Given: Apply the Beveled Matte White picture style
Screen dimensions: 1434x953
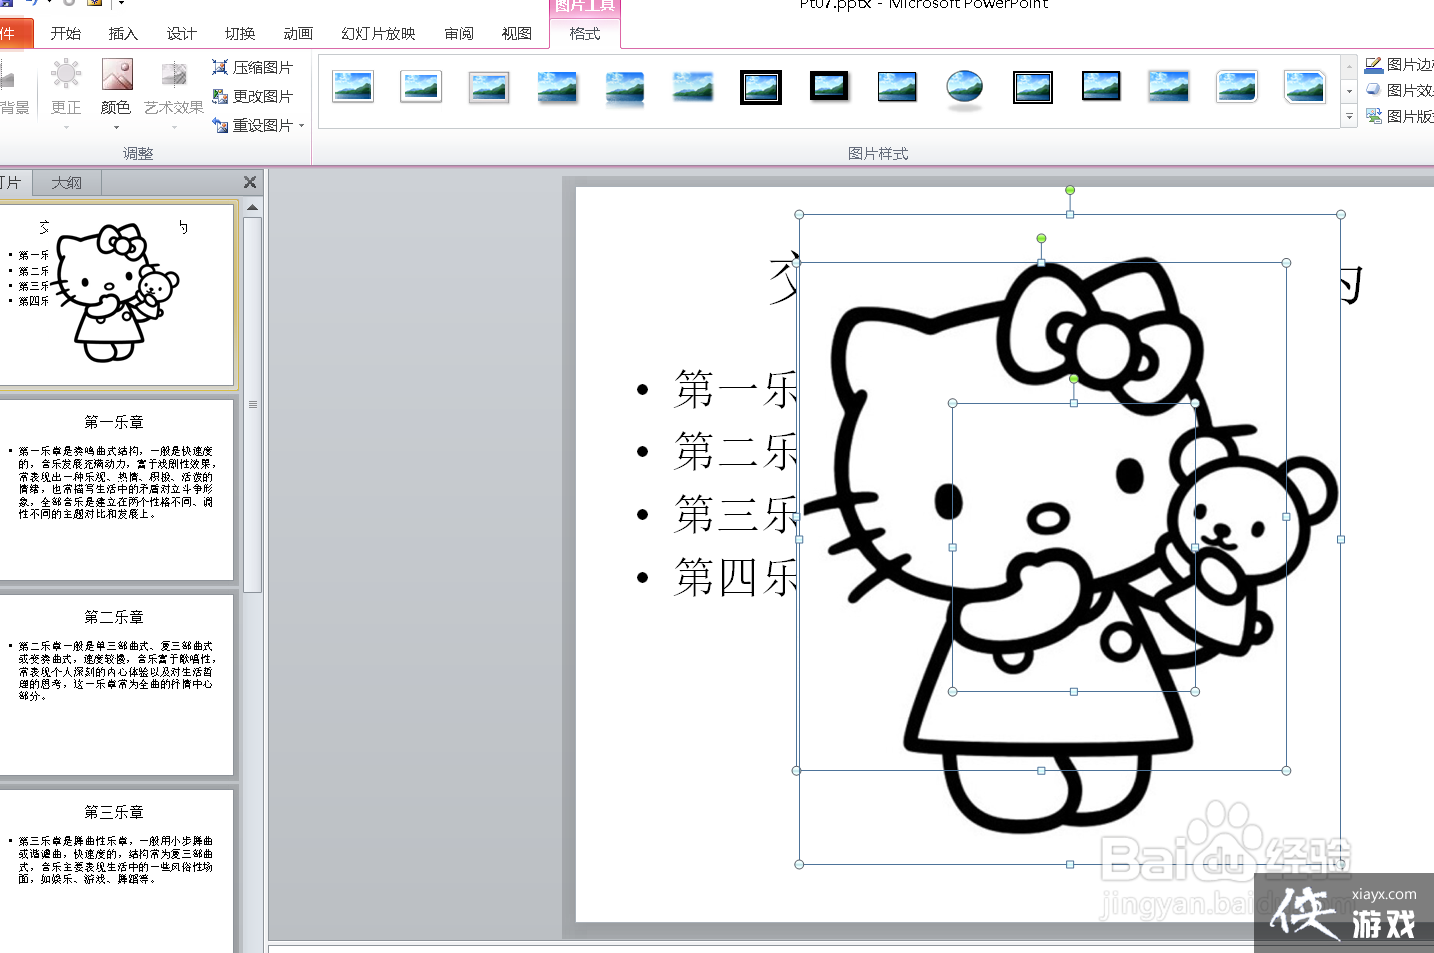Looking at the screenshot, I should pos(421,87).
